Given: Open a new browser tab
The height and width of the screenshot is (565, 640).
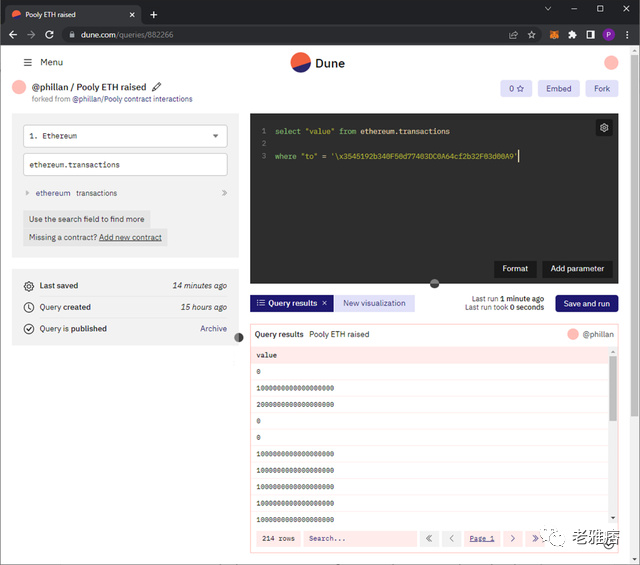Looking at the screenshot, I should point(153,15).
